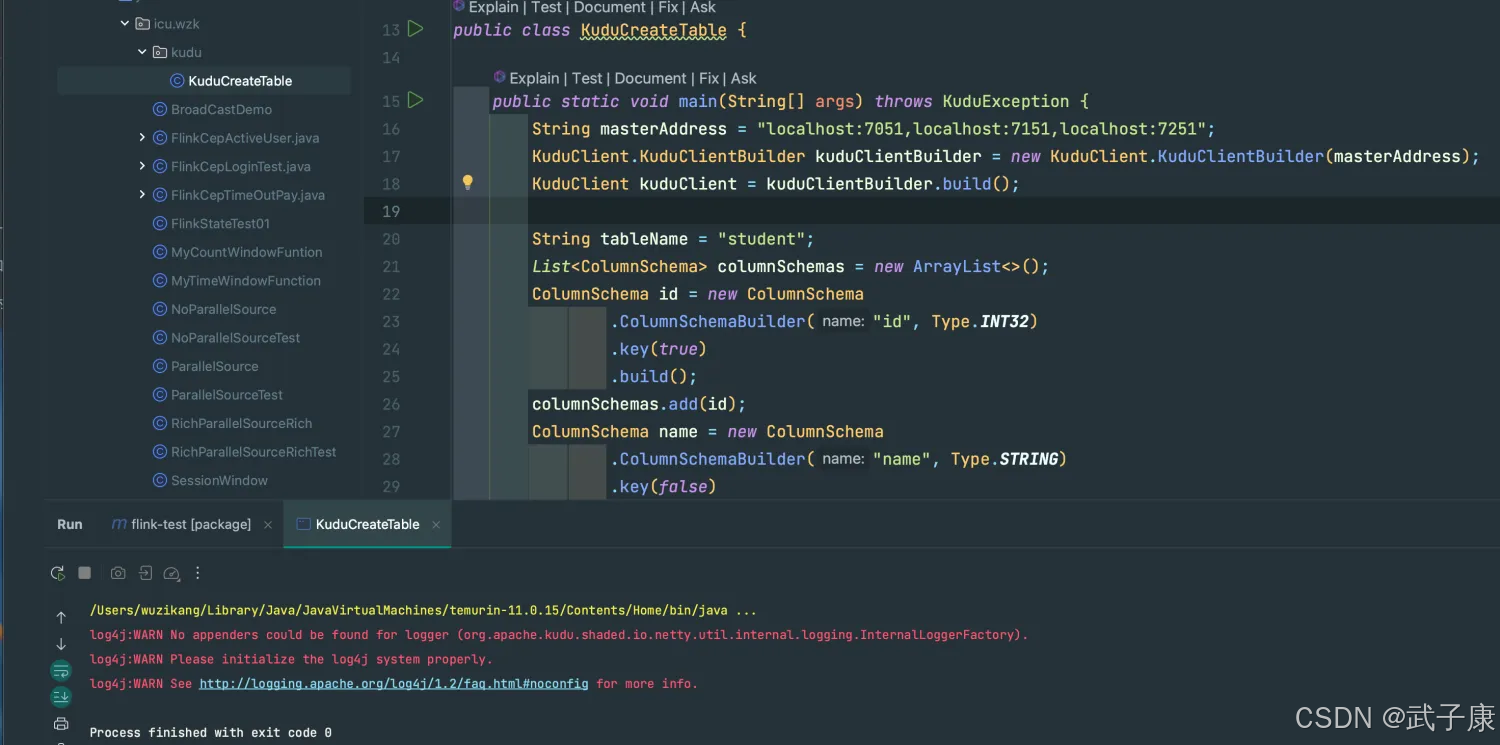The image size is (1500, 745).
Task: Open BroadCastDemo class in project tree
Action: [x=221, y=109]
